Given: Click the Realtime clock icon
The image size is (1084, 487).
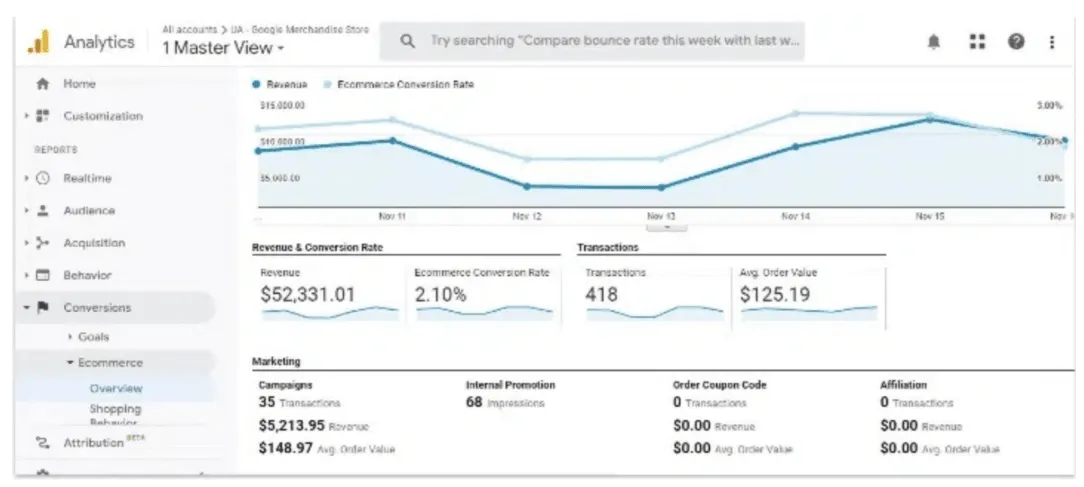Looking at the screenshot, I should [43, 178].
